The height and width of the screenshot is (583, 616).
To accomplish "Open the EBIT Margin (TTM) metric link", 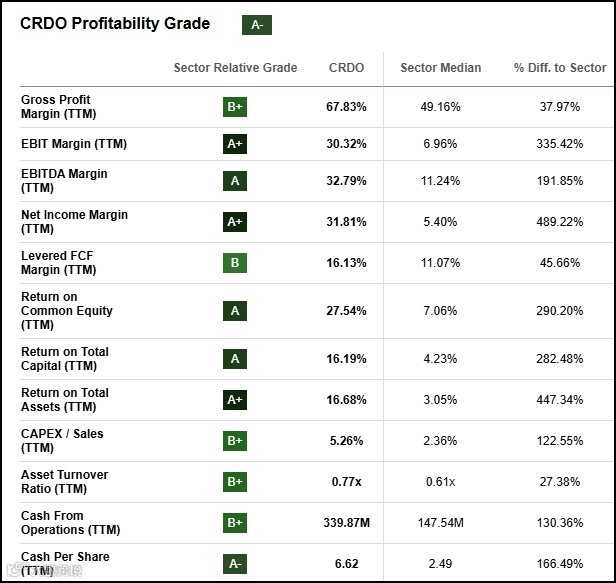I will pos(74,144).
